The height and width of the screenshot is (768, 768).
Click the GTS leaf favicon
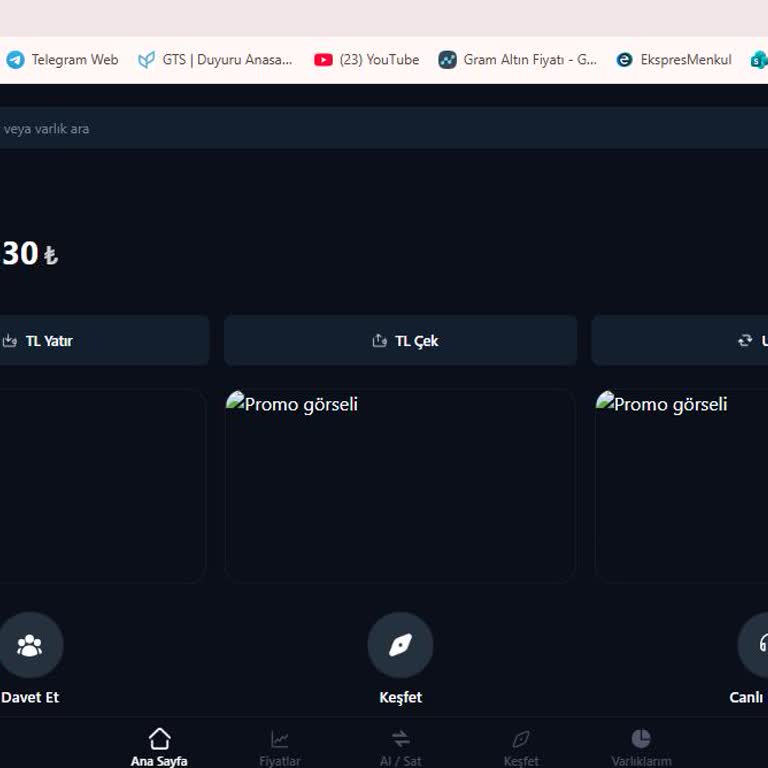pos(146,60)
